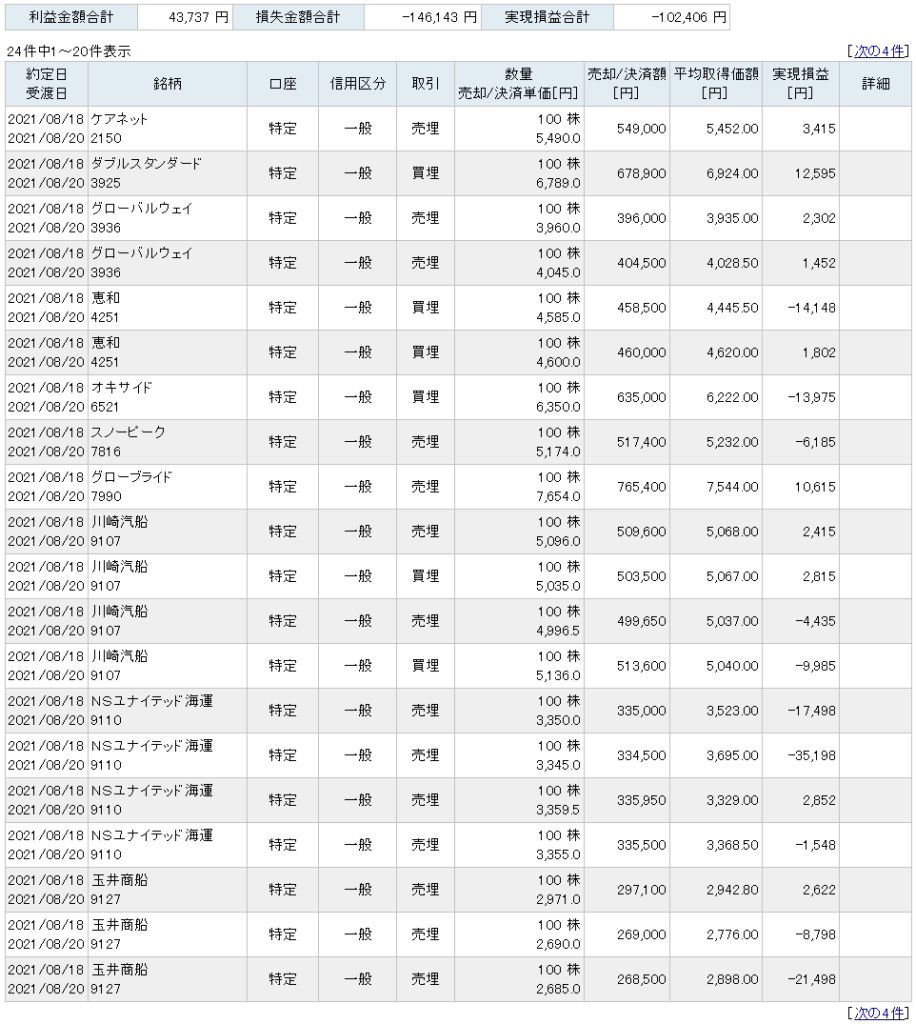This screenshot has width=916, height=1024.
Task: Click the オキサイド 6521 stock name
Action: point(121,397)
